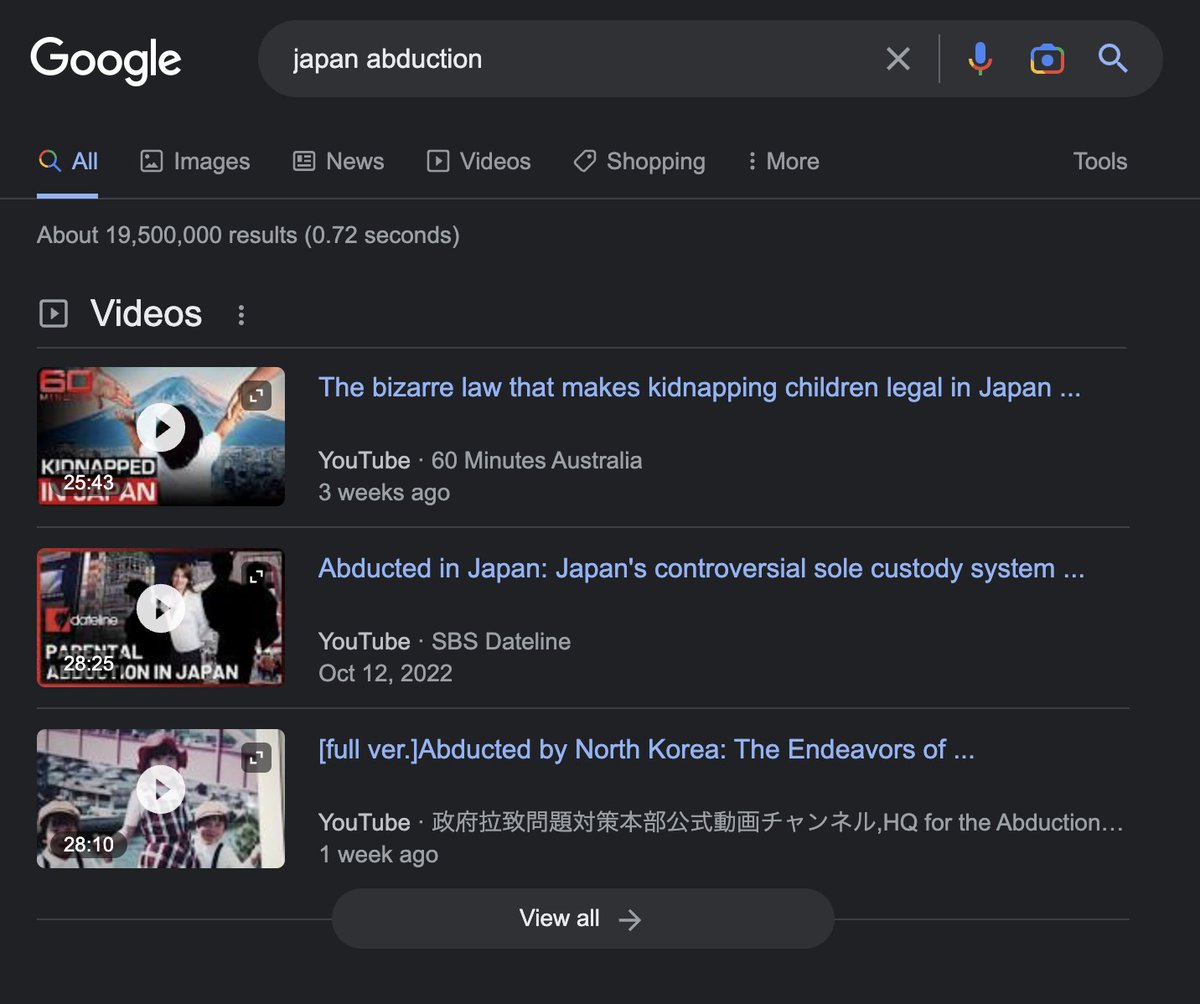The height and width of the screenshot is (1004, 1200).
Task: Switch to the Shopping tab
Action: 639,162
